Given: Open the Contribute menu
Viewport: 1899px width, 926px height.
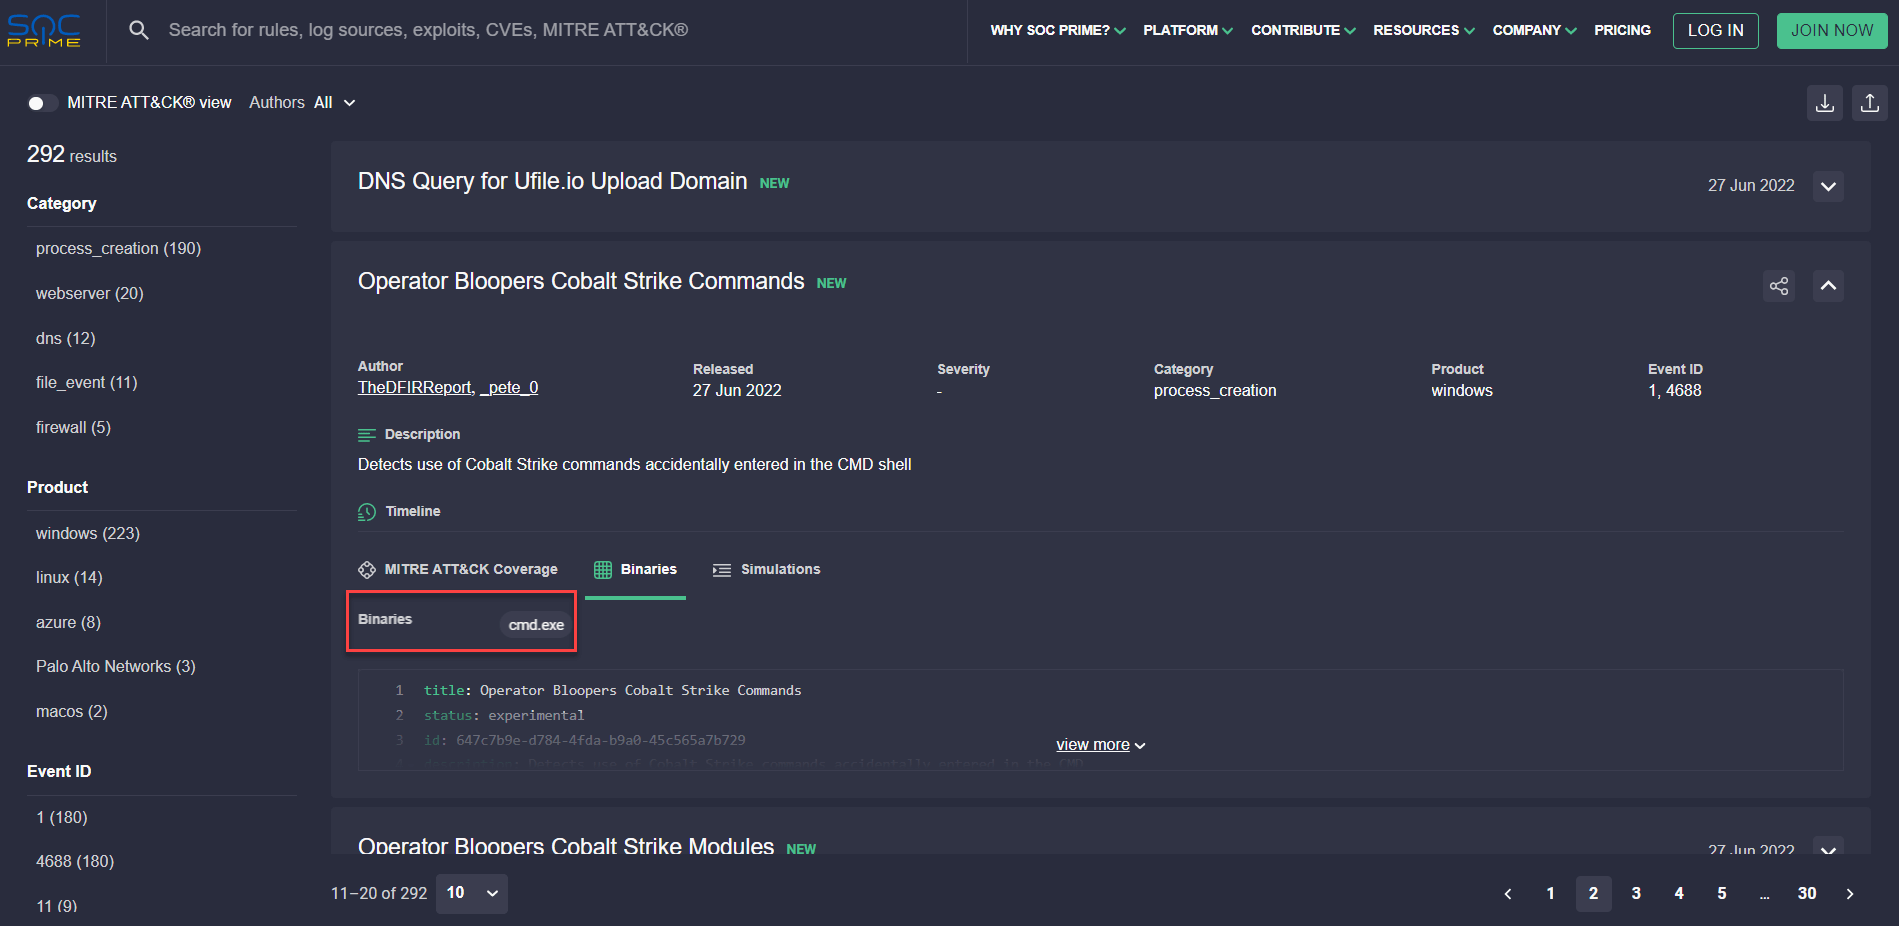Looking at the screenshot, I should tap(1303, 30).
